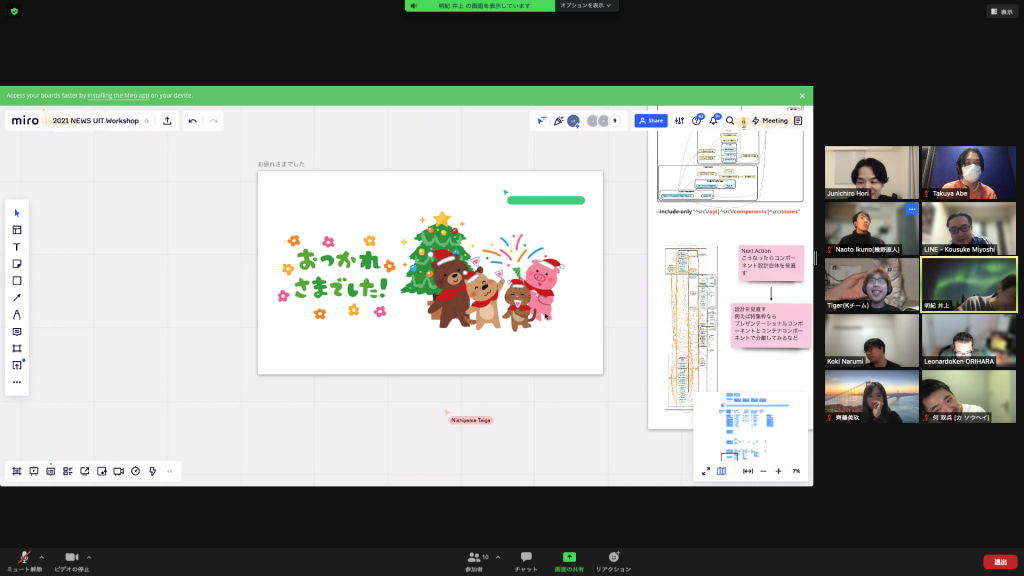
Task: Select the Frame tool in left toolbar
Action: (x=17, y=349)
